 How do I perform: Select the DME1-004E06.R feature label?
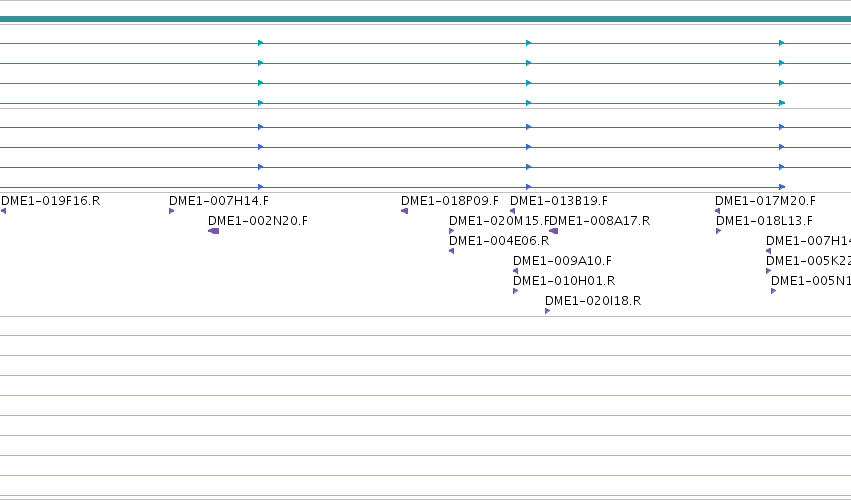(x=499, y=241)
